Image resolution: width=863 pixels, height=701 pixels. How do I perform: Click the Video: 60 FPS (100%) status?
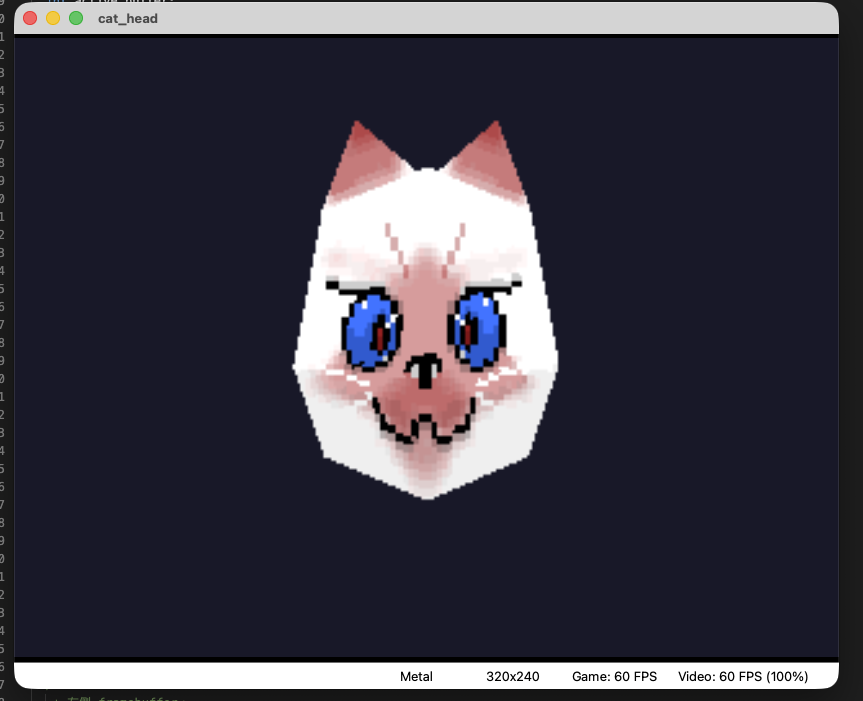pos(743,676)
